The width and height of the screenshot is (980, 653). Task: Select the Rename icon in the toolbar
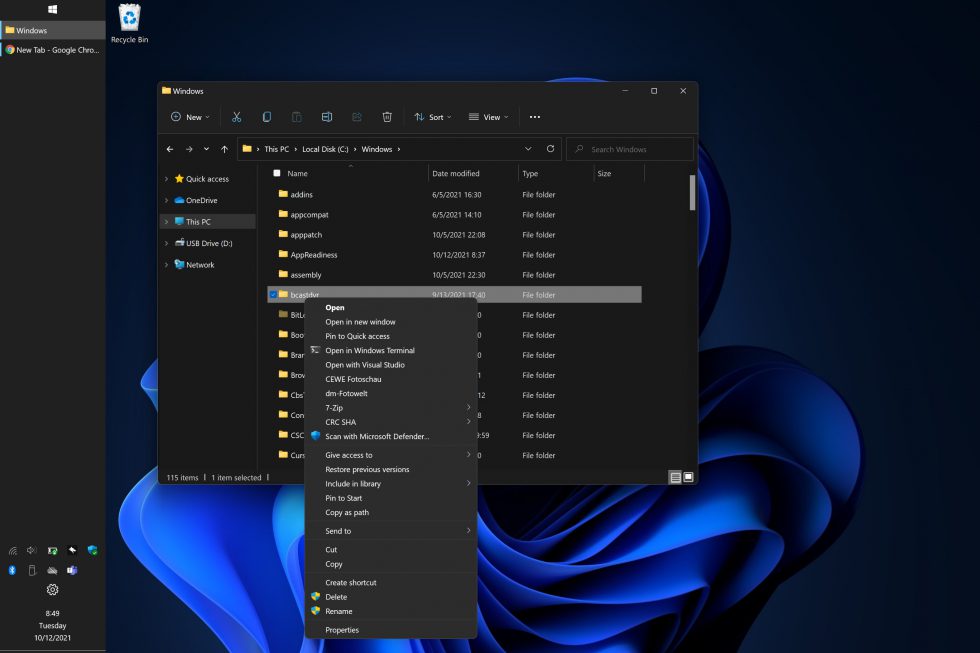click(x=327, y=117)
